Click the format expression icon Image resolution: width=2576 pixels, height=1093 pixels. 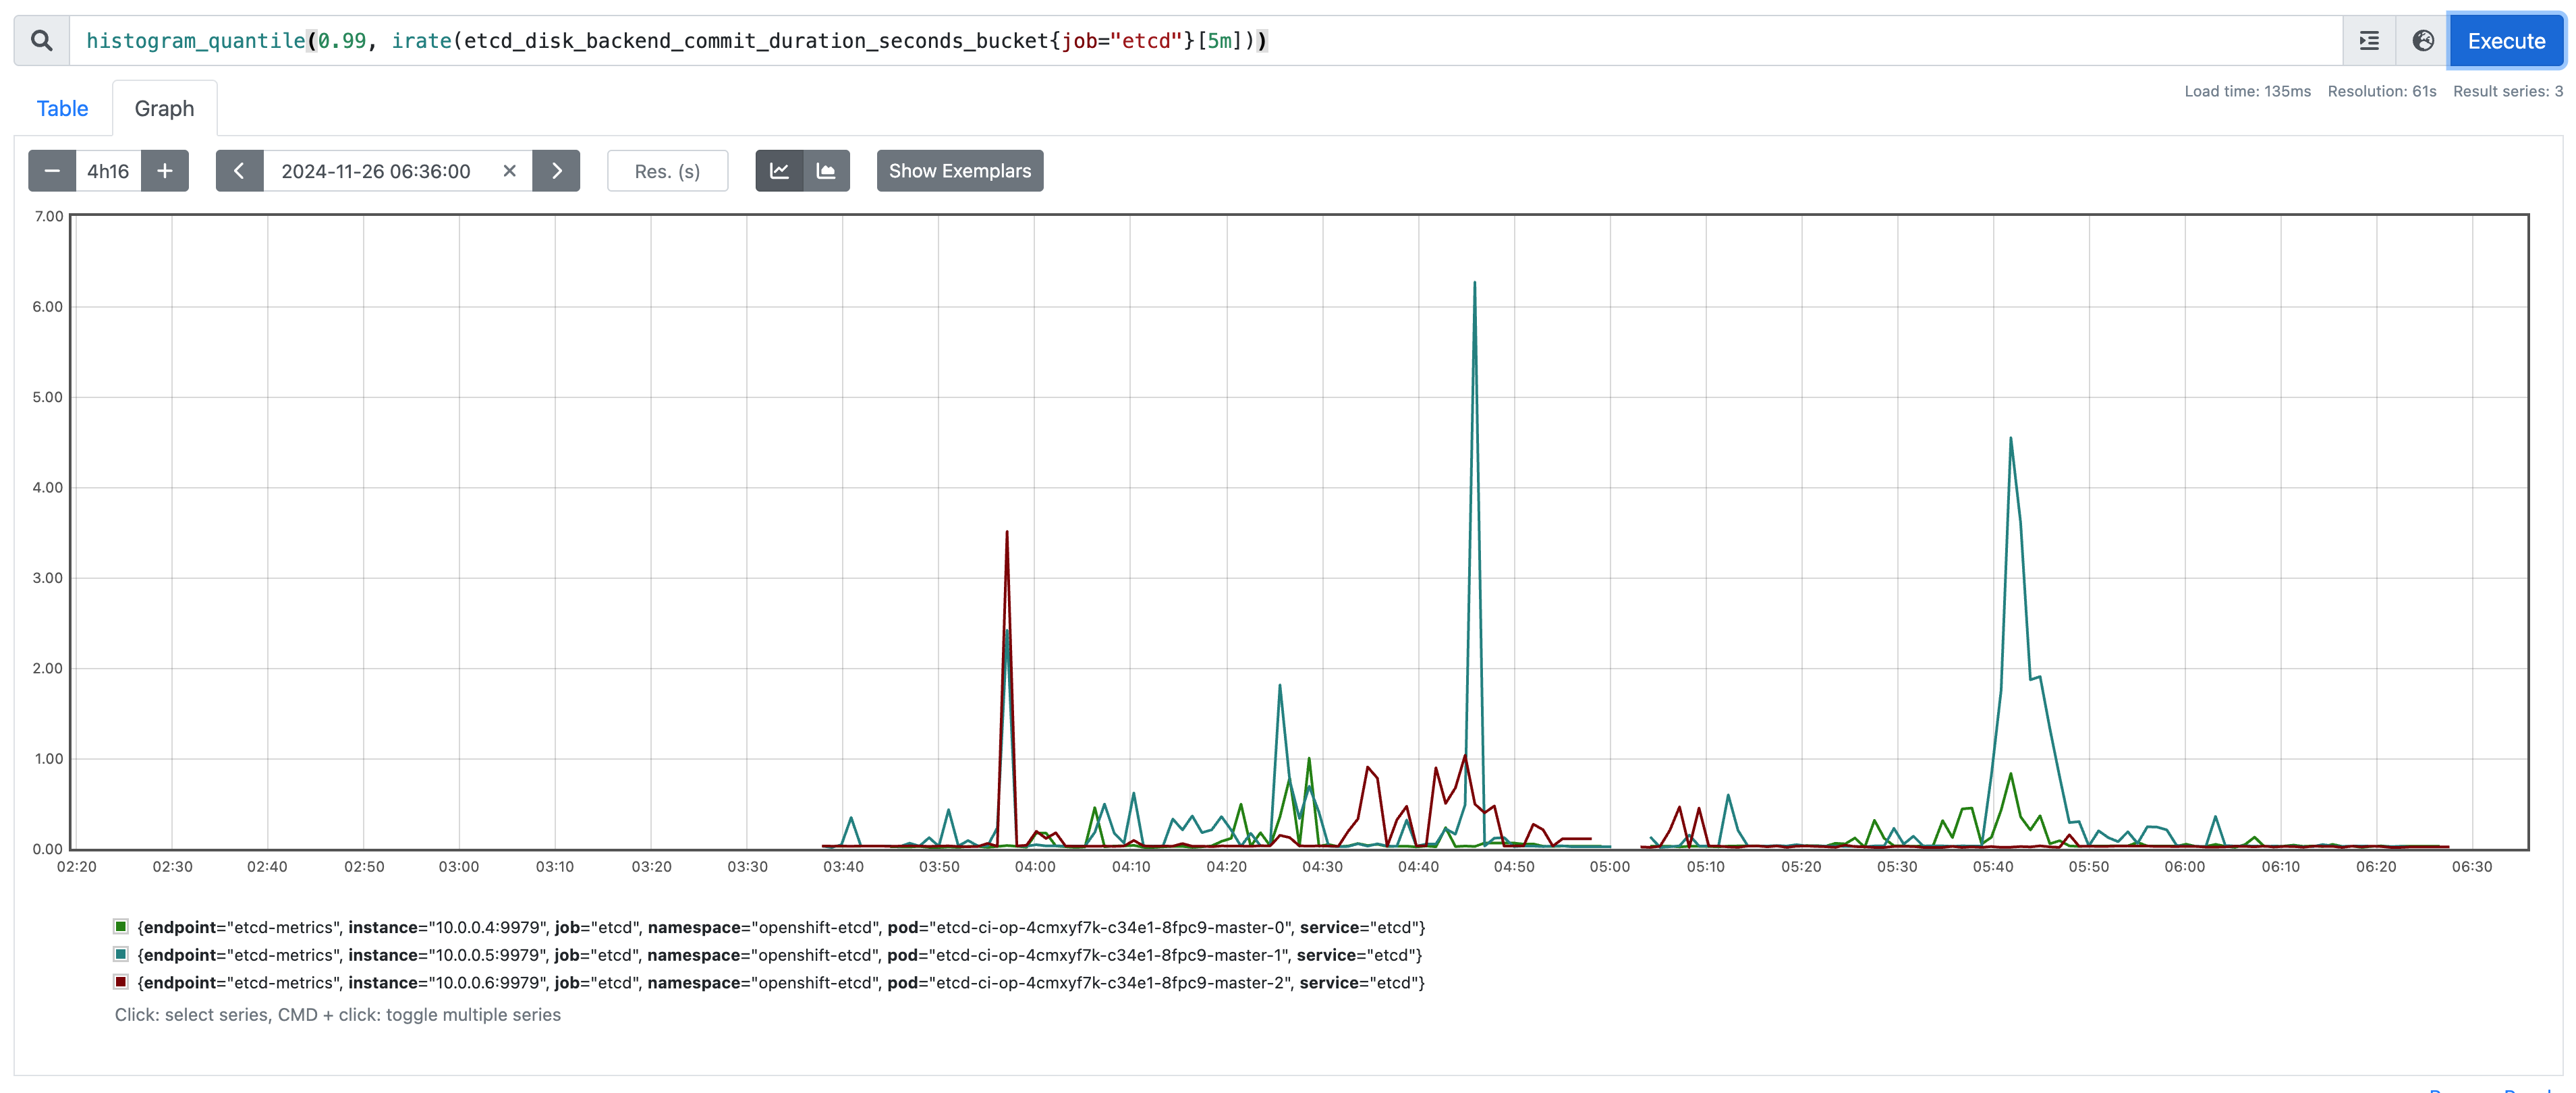2369,41
